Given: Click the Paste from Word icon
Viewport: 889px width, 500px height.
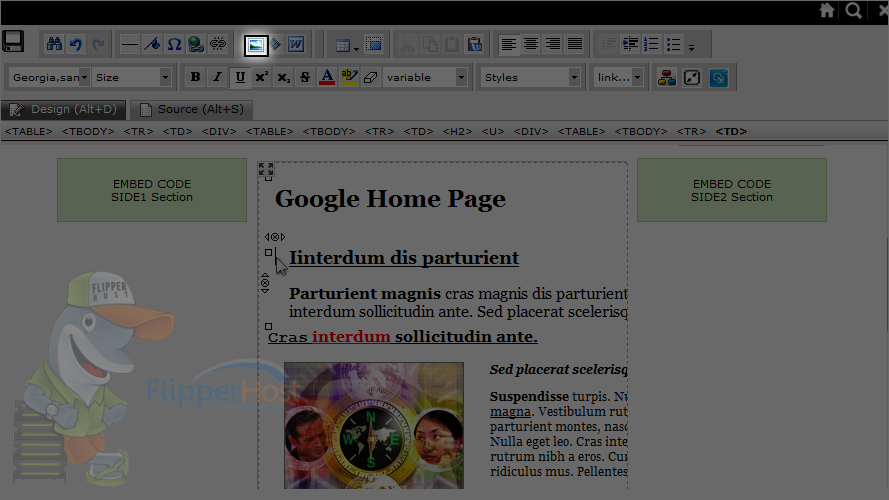Looking at the screenshot, I should coord(296,44).
